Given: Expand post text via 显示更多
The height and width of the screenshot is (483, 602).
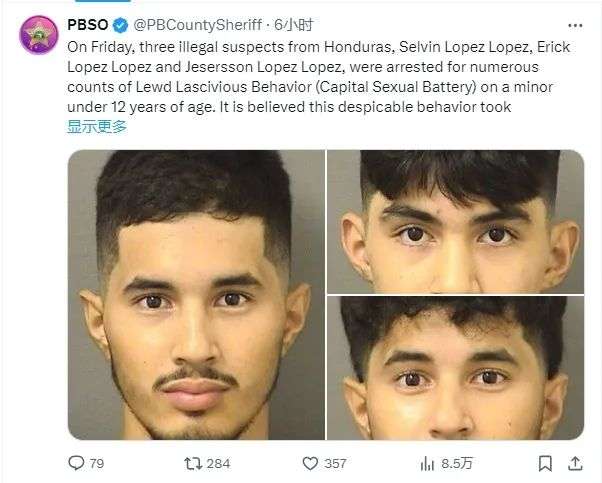Looking at the screenshot, I should pyautogui.click(x=97, y=126).
